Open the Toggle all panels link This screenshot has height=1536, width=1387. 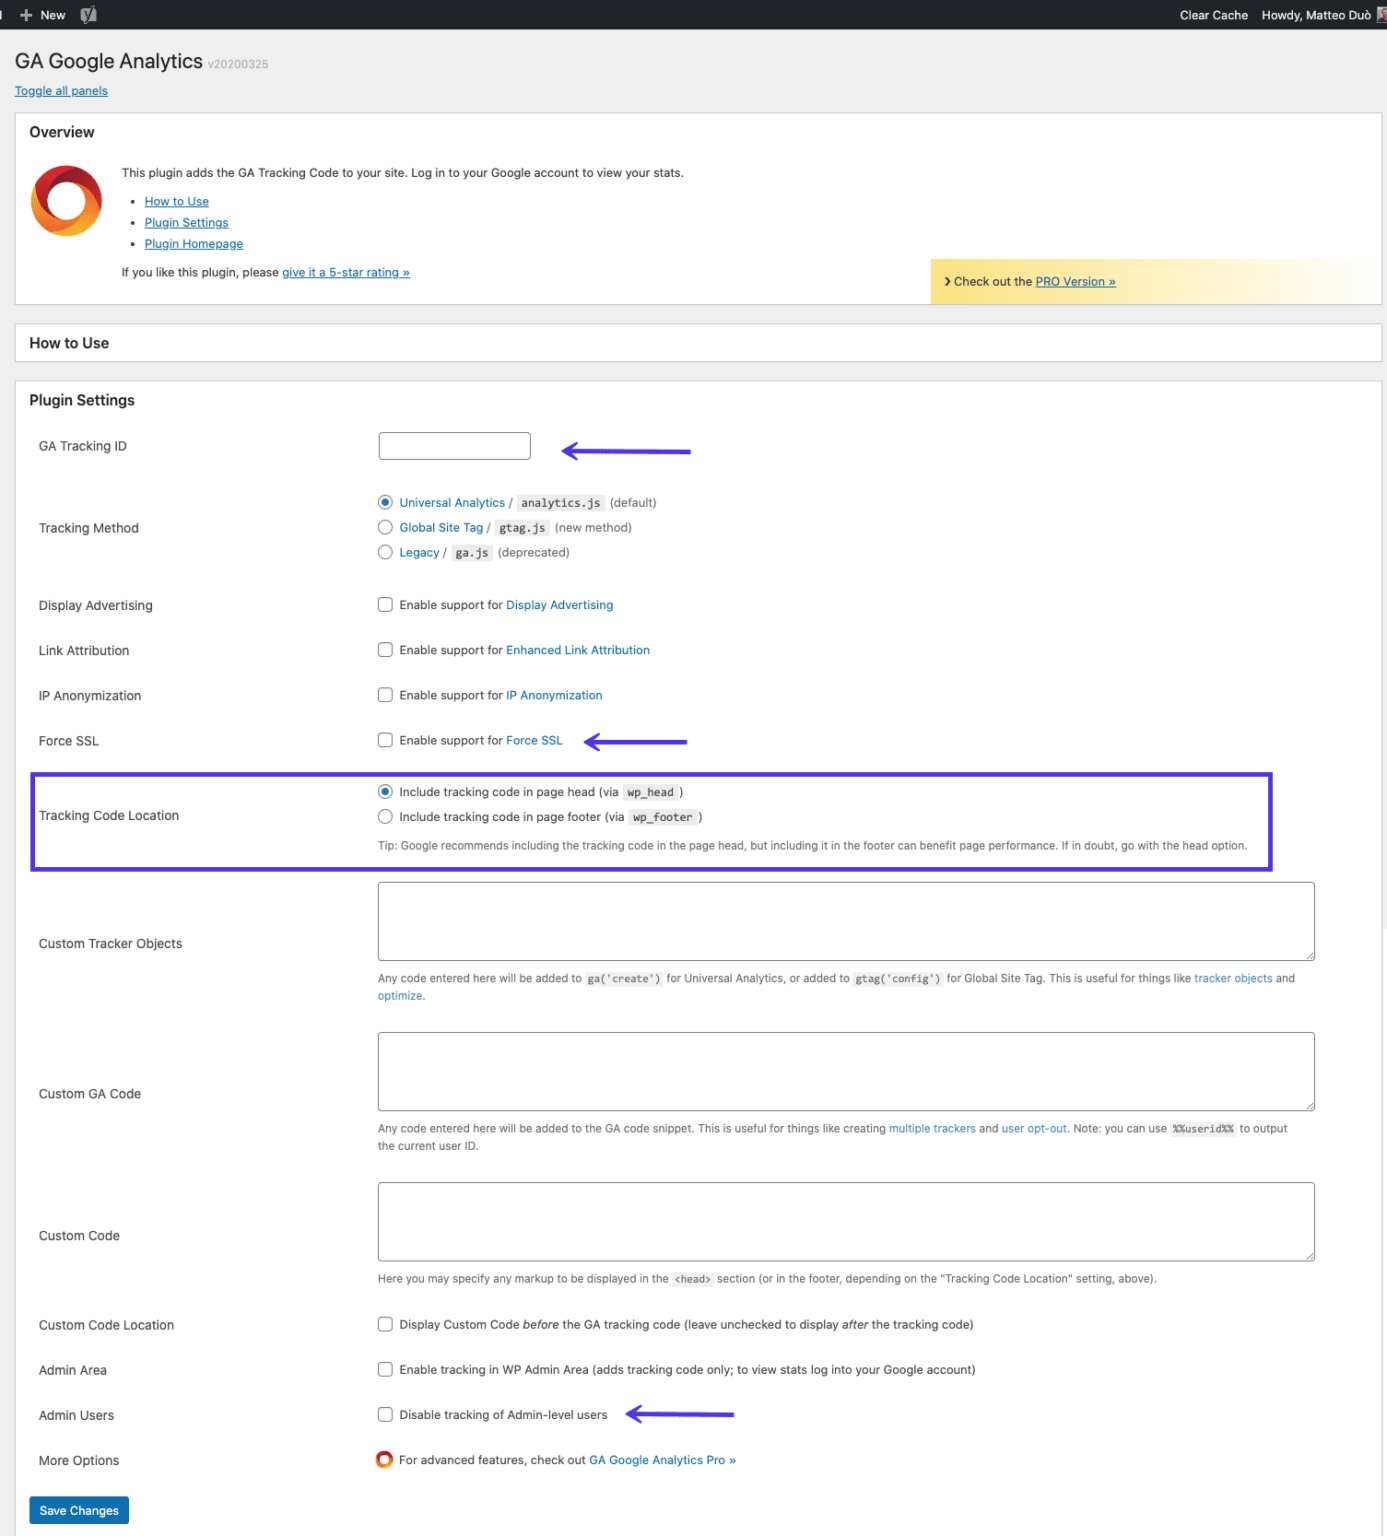[61, 91]
